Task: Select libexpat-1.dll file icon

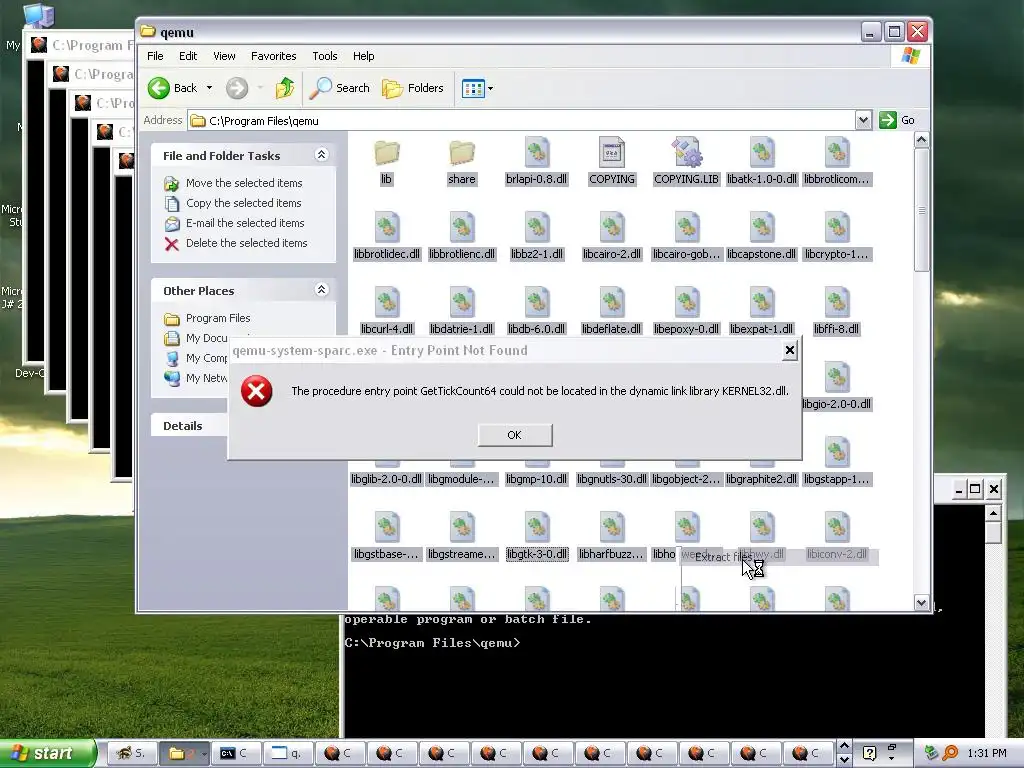Action: point(761,303)
